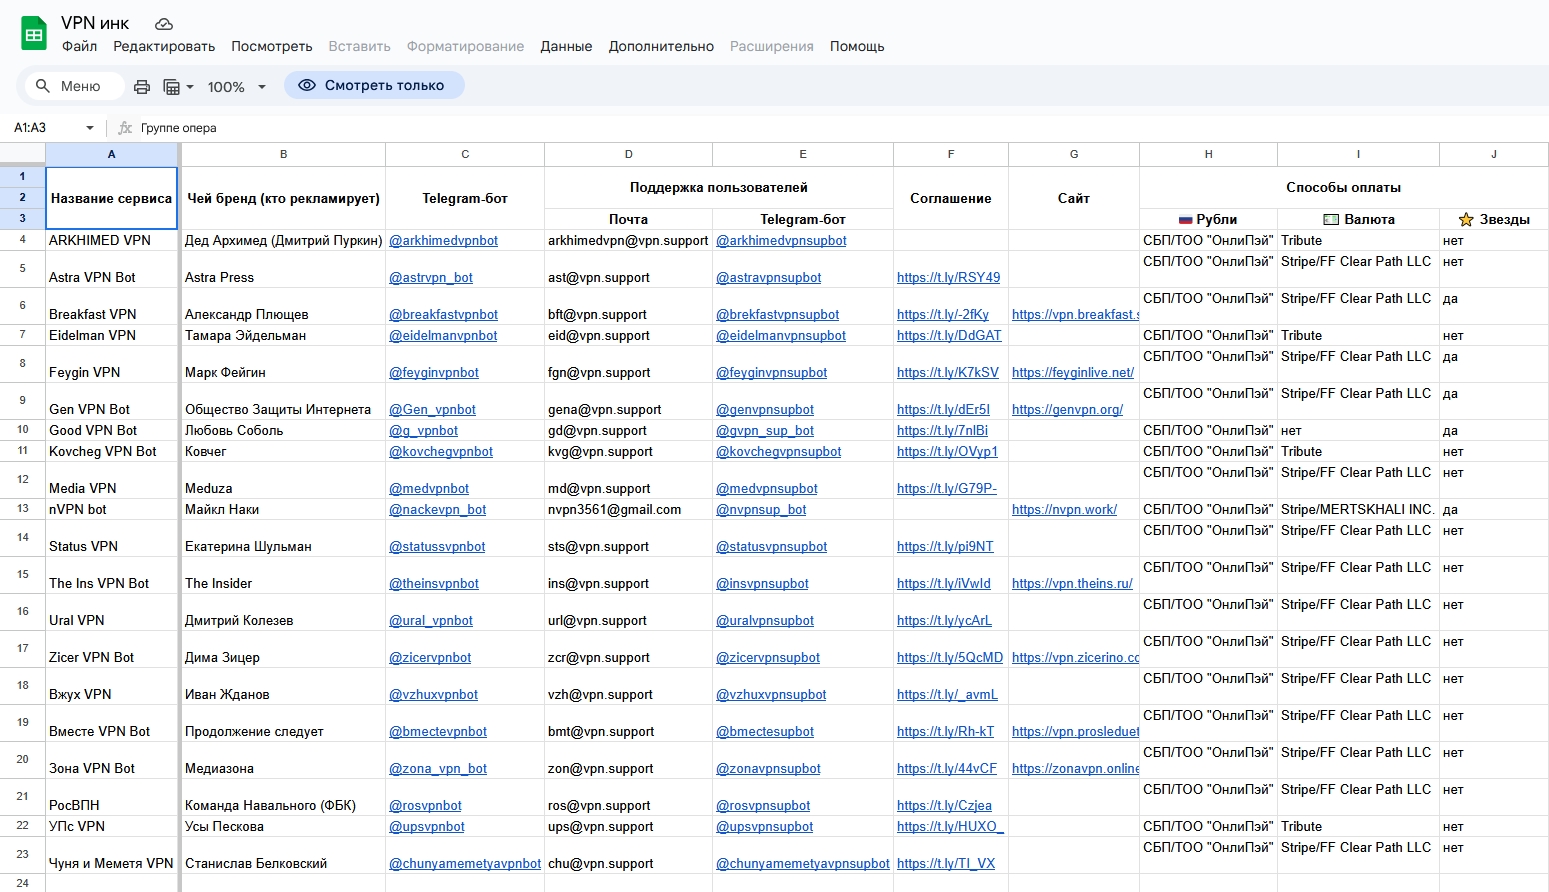This screenshot has height=892, width=1549.
Task: Open the Помощь menu
Action: coord(856,46)
